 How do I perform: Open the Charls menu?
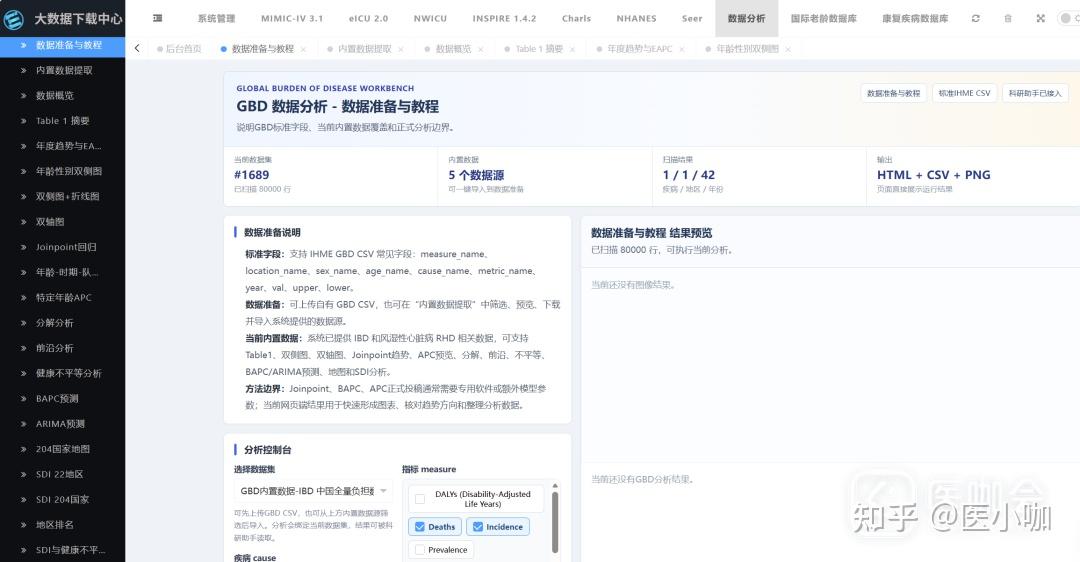coord(577,19)
